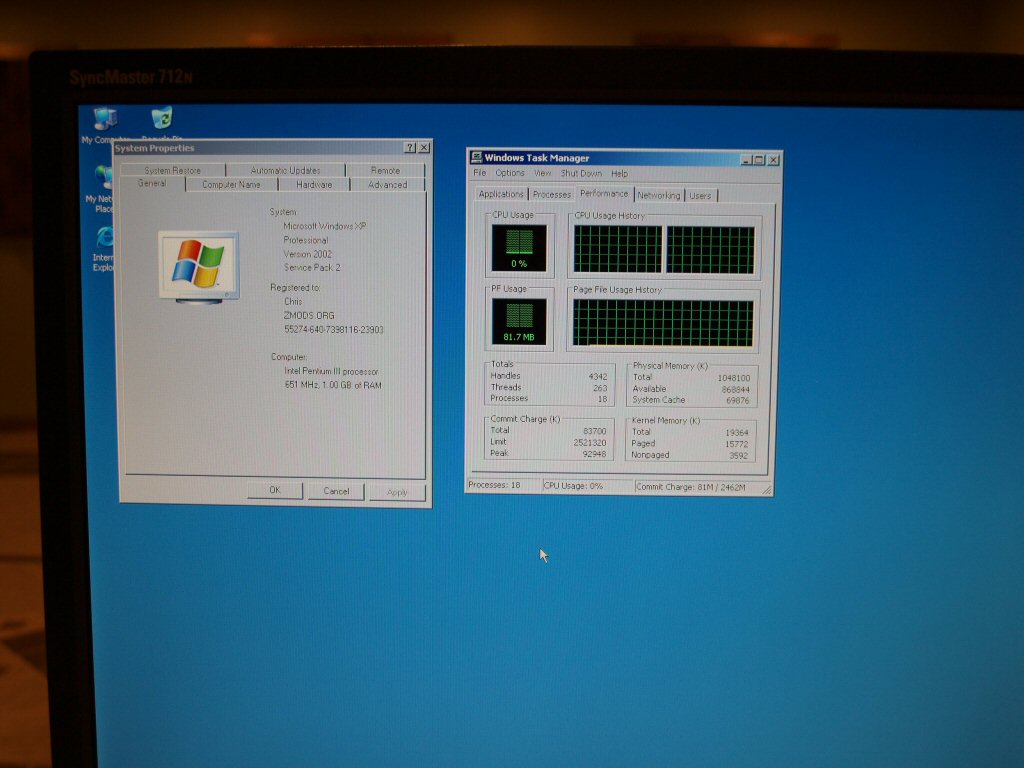Click Kernel Memory Nonpaged value 3592

739,456
